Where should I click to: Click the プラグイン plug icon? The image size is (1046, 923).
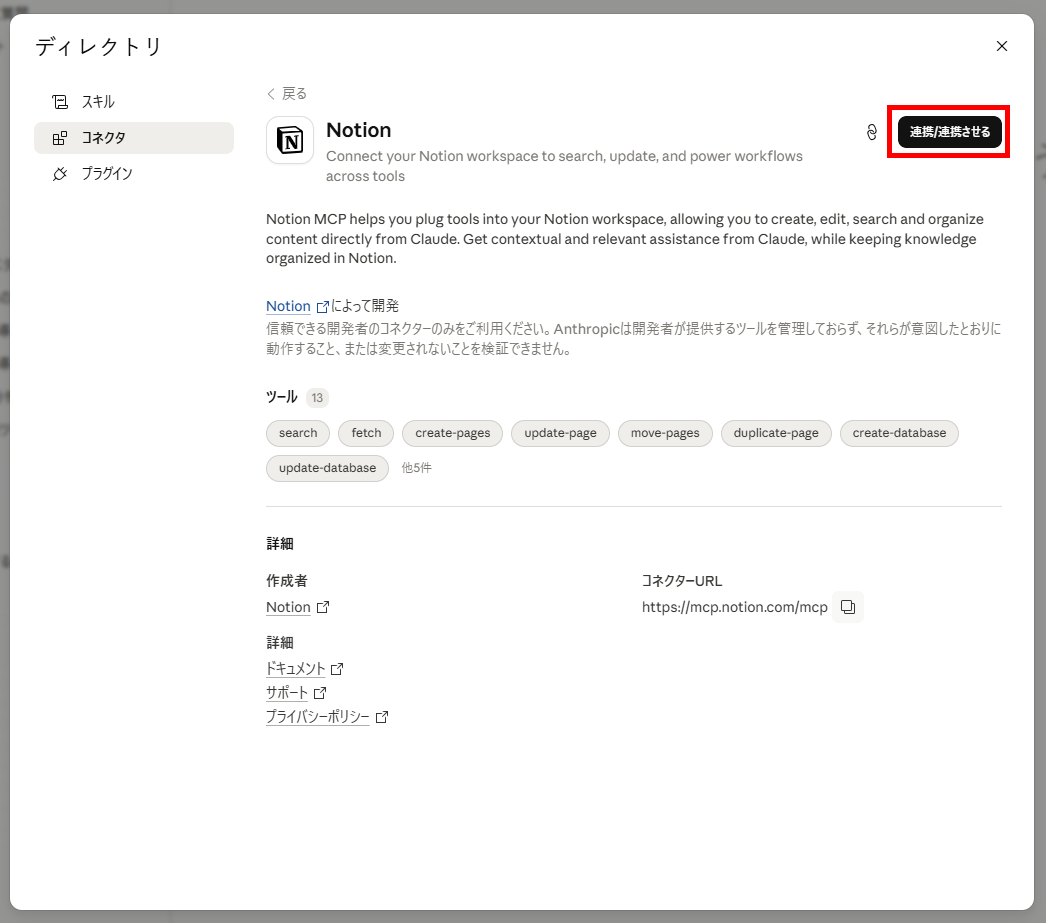click(x=60, y=173)
